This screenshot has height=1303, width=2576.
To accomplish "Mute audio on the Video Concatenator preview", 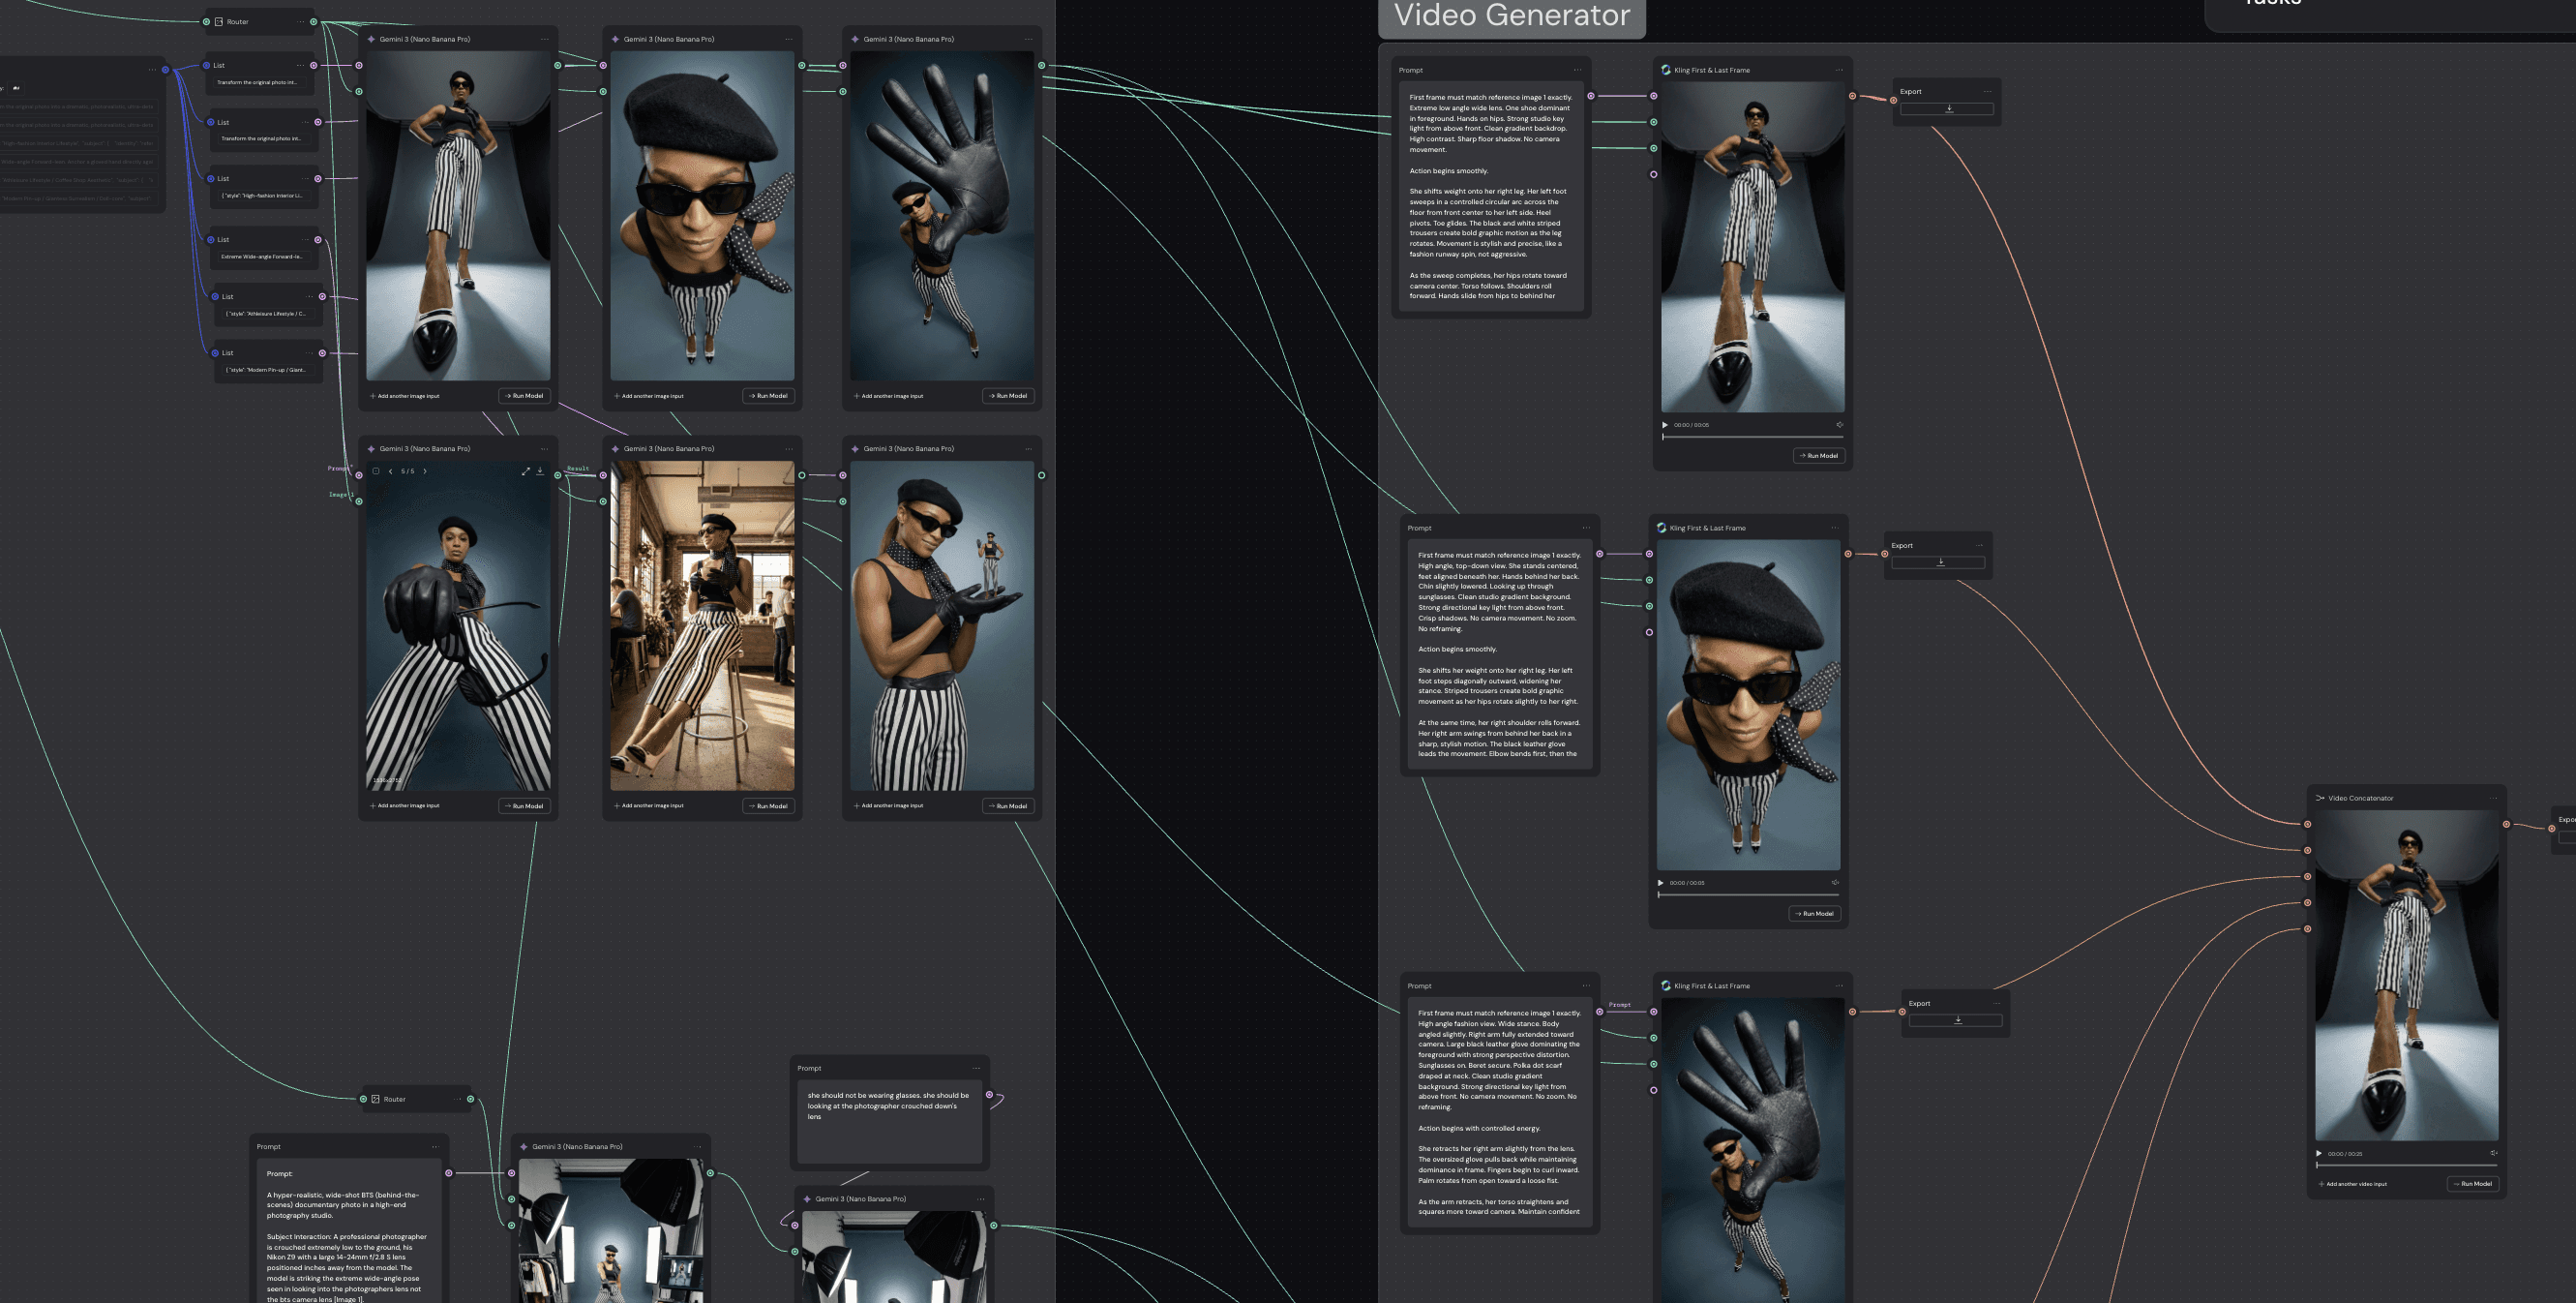I will click(2493, 1153).
